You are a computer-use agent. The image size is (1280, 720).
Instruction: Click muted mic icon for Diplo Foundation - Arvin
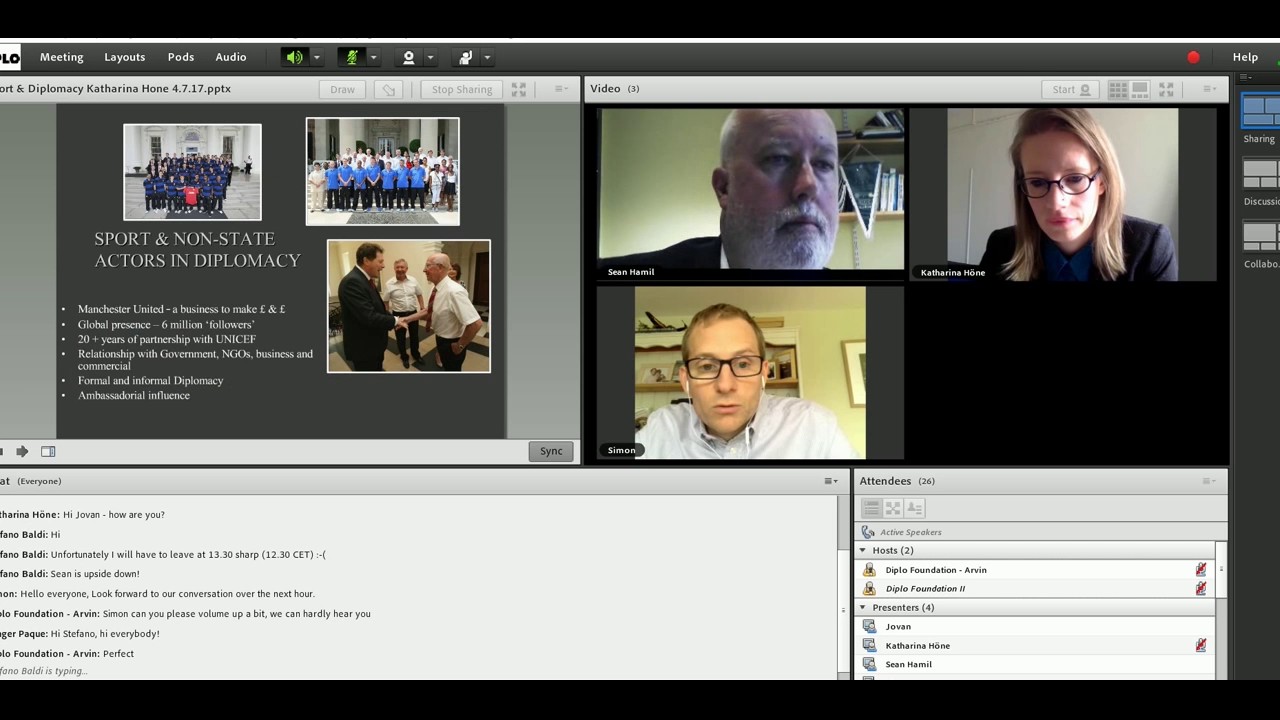[1200, 570]
